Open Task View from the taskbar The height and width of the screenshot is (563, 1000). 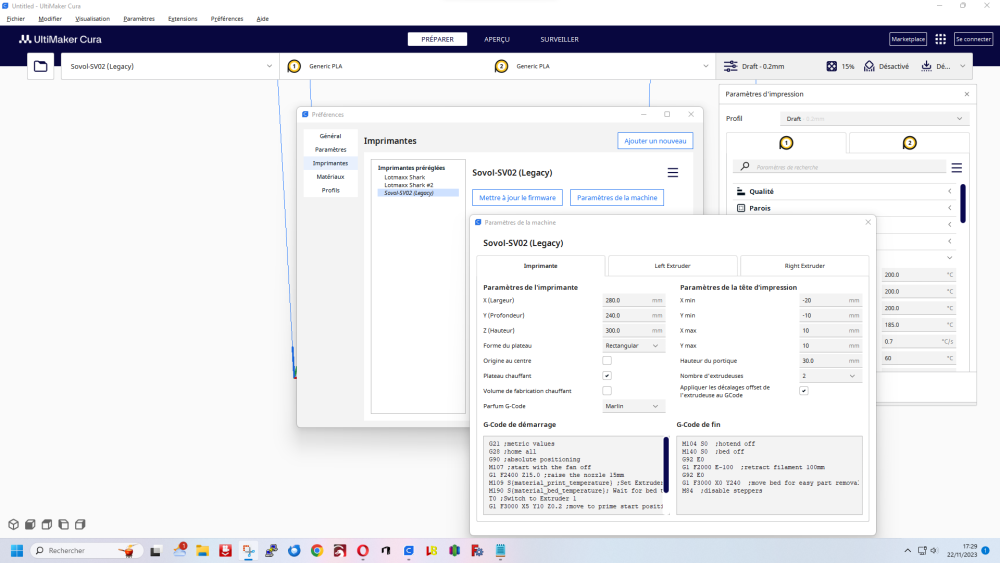[155, 551]
